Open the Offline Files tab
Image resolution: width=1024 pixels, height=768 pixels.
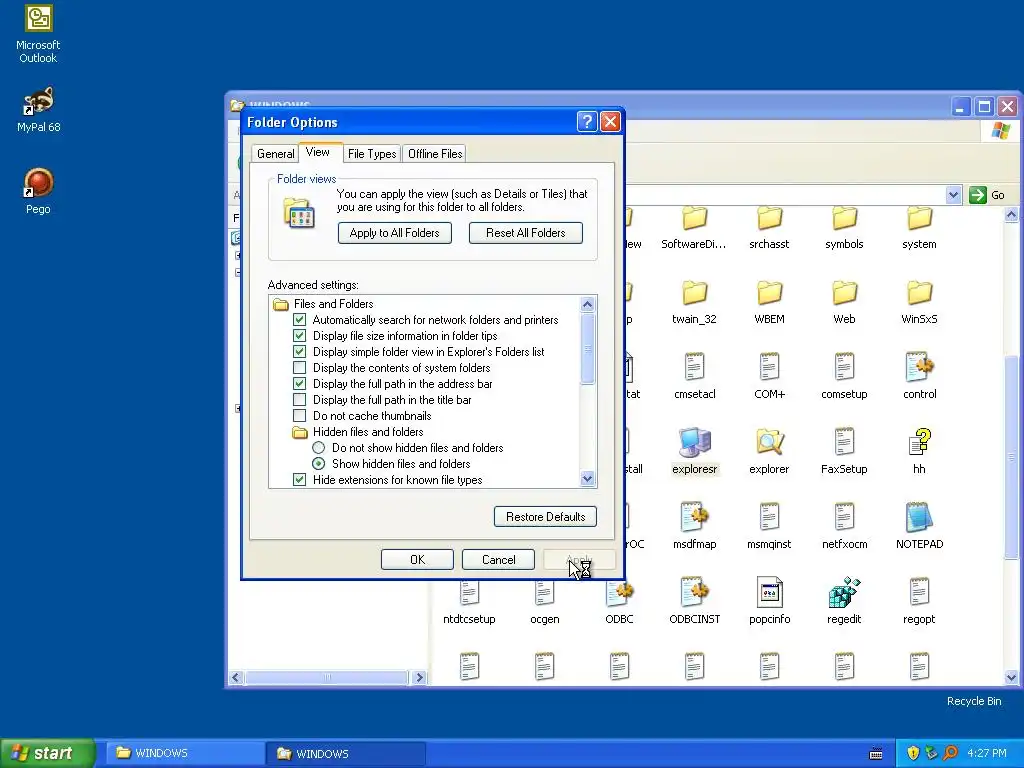click(434, 153)
